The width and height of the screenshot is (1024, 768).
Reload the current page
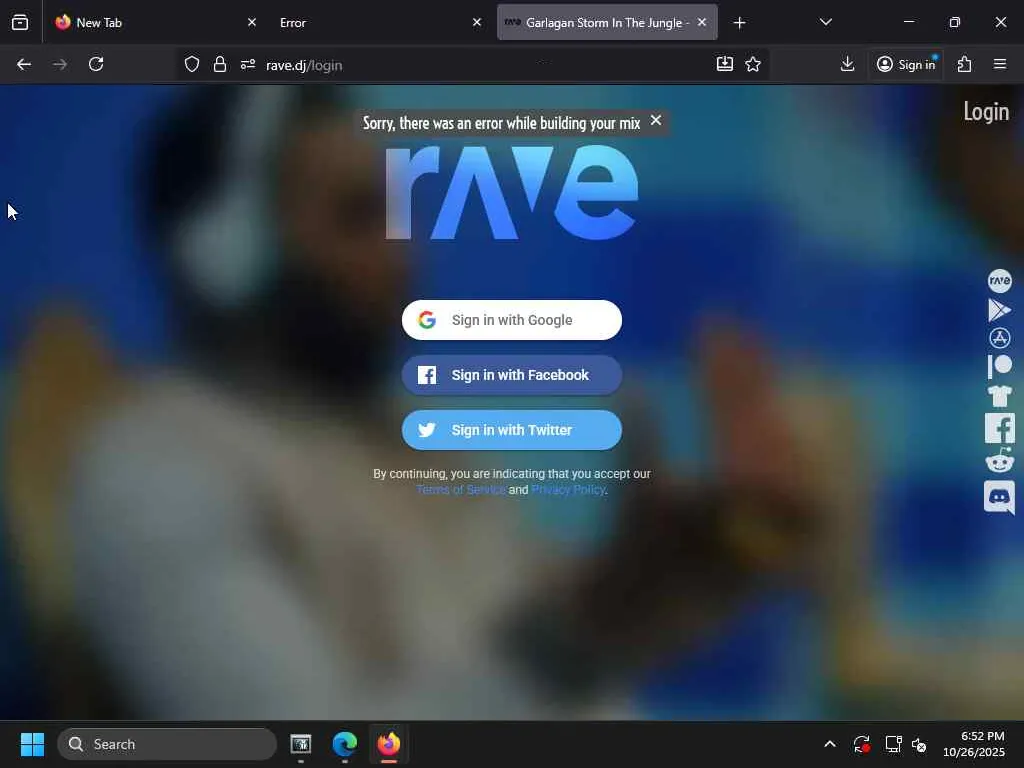(96, 64)
